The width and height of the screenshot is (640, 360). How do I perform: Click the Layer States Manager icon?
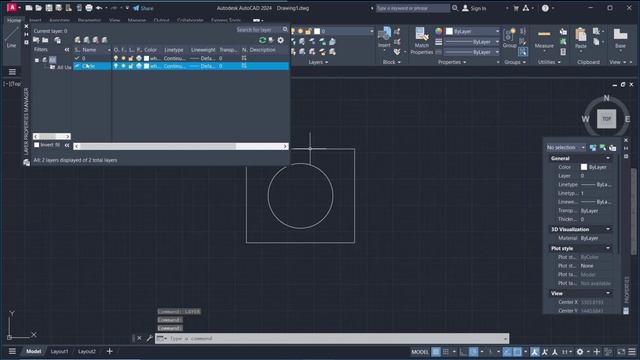pyautogui.click(x=58, y=40)
